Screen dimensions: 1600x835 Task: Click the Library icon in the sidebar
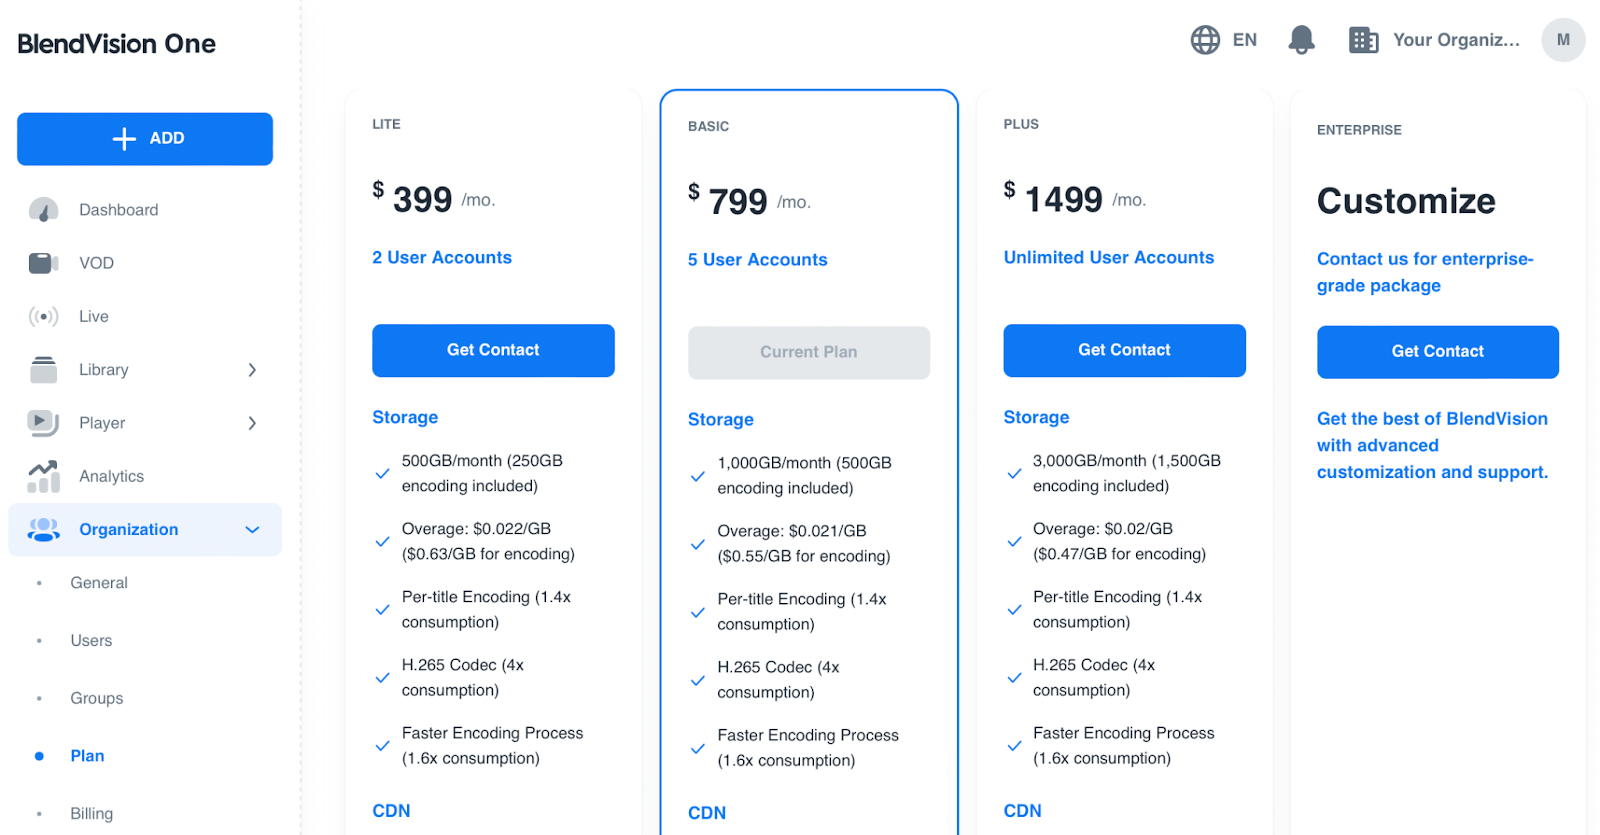[42, 369]
